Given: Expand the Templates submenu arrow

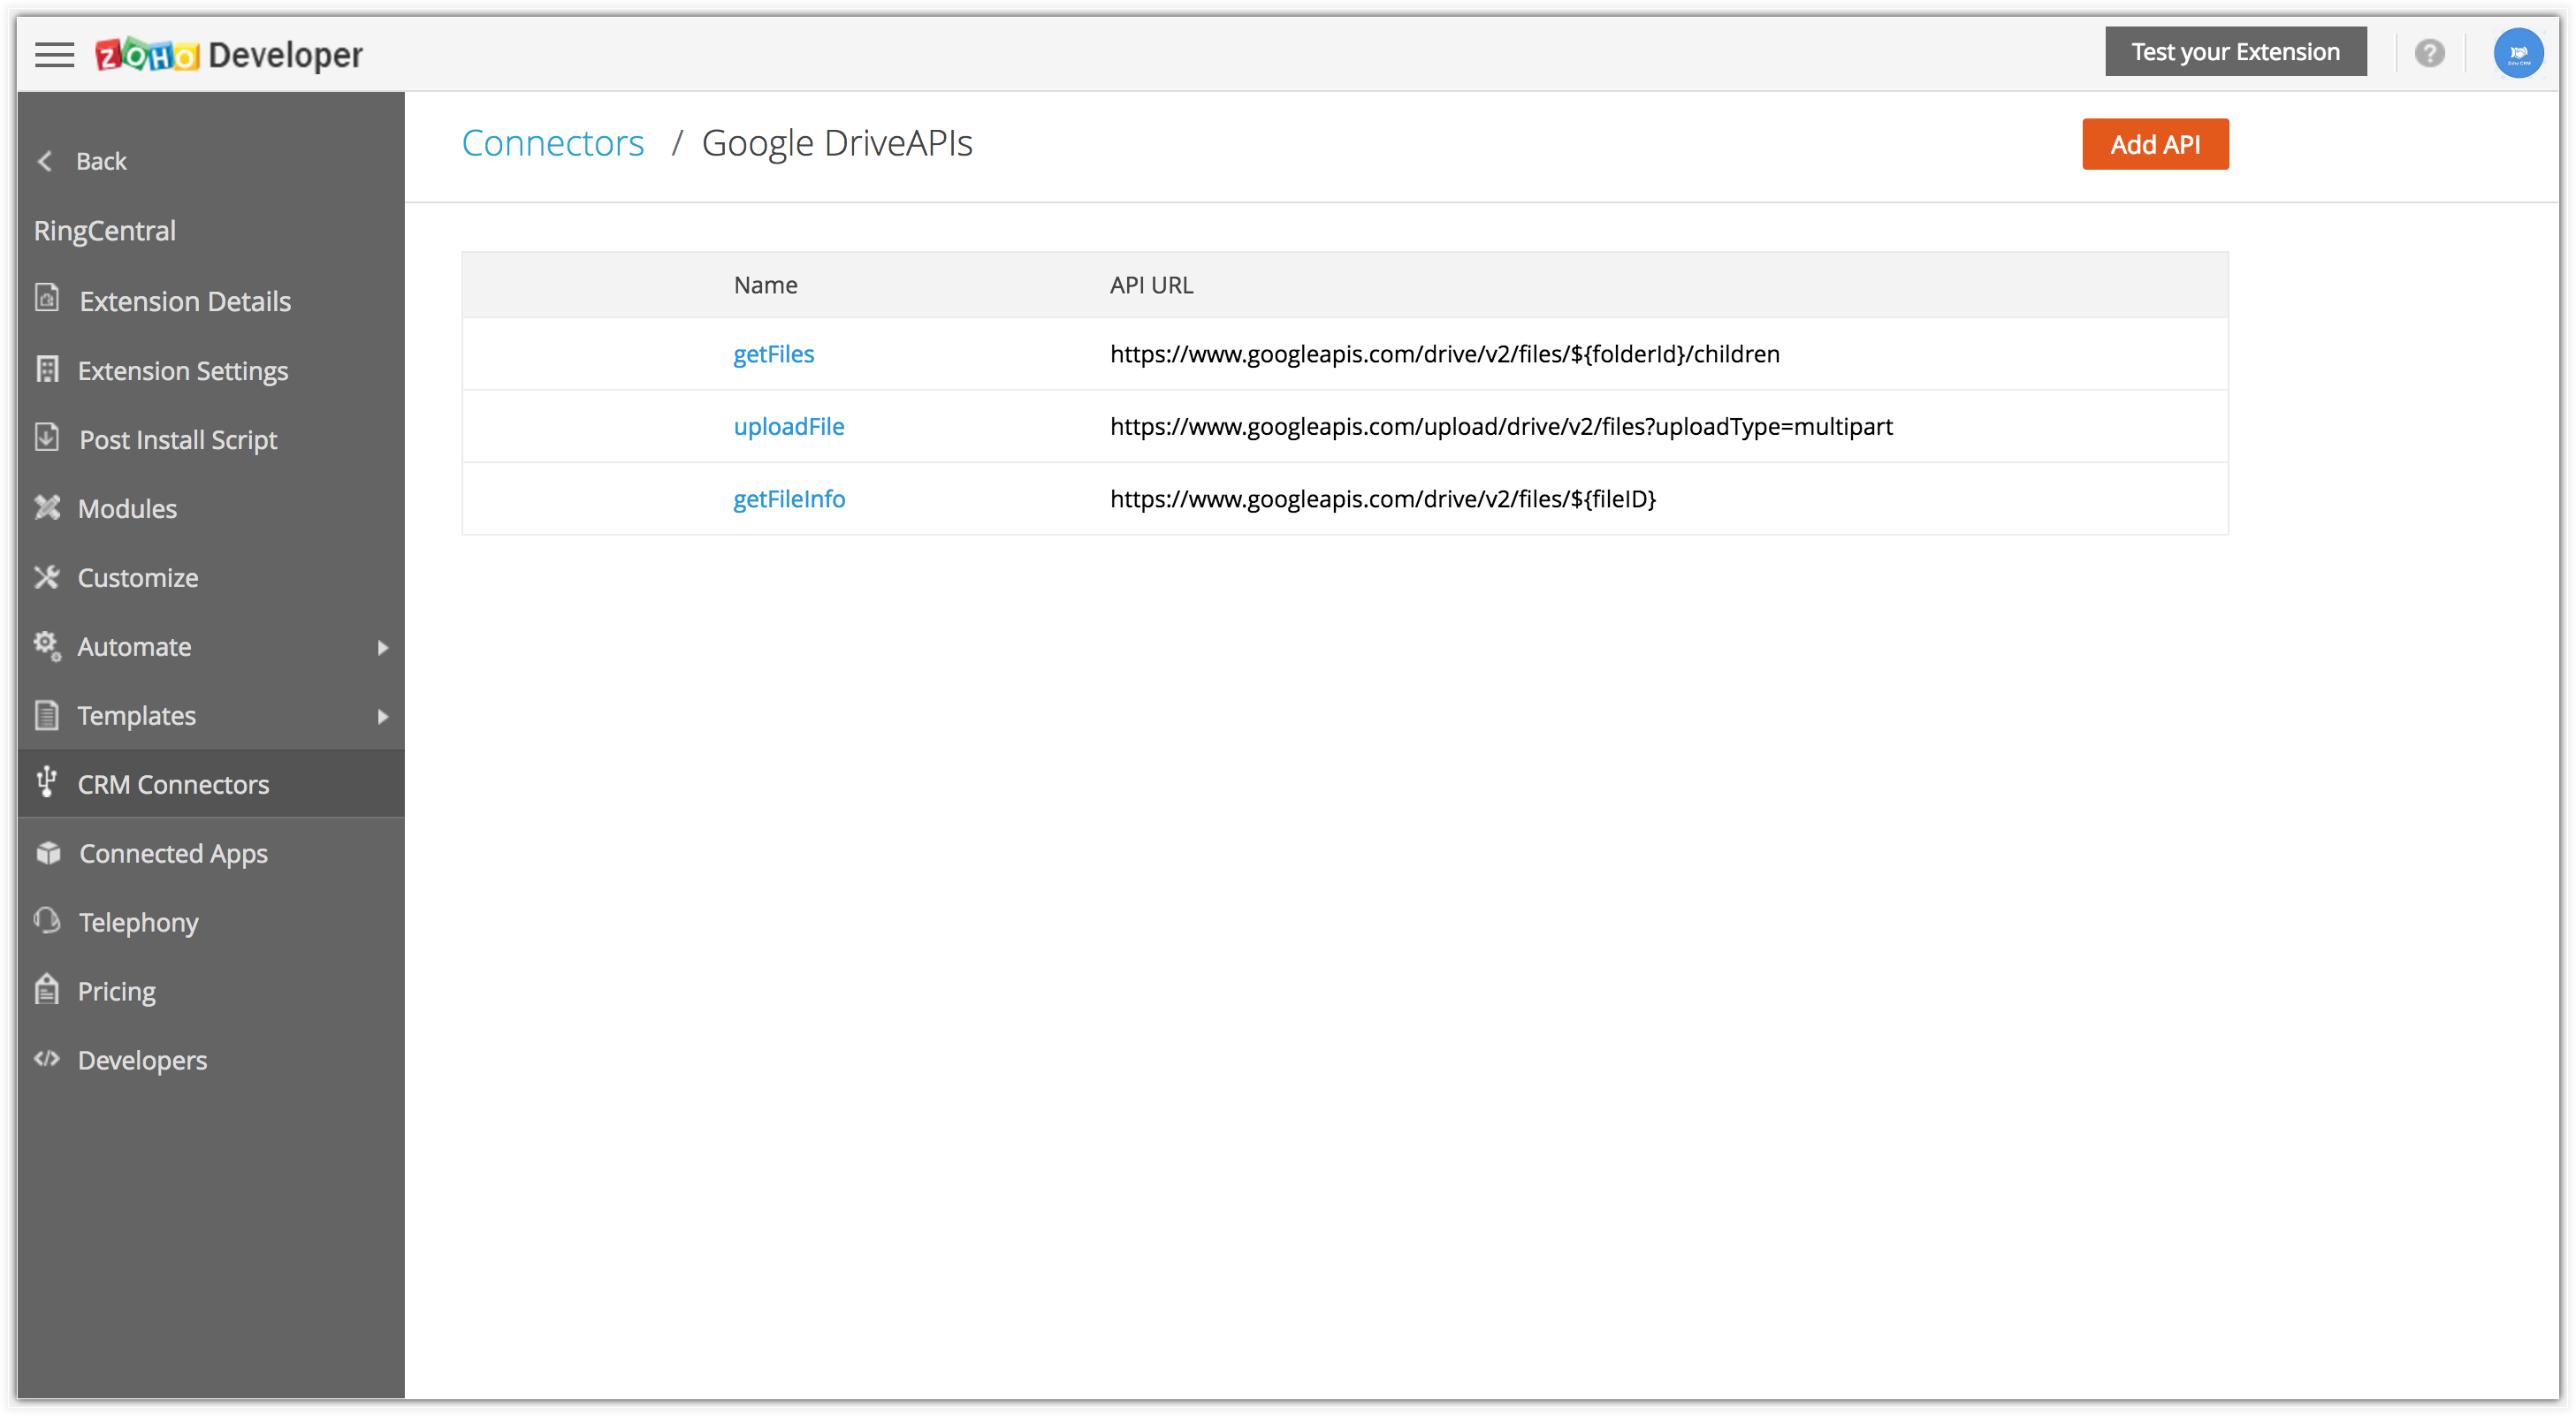Looking at the screenshot, I should point(382,716).
